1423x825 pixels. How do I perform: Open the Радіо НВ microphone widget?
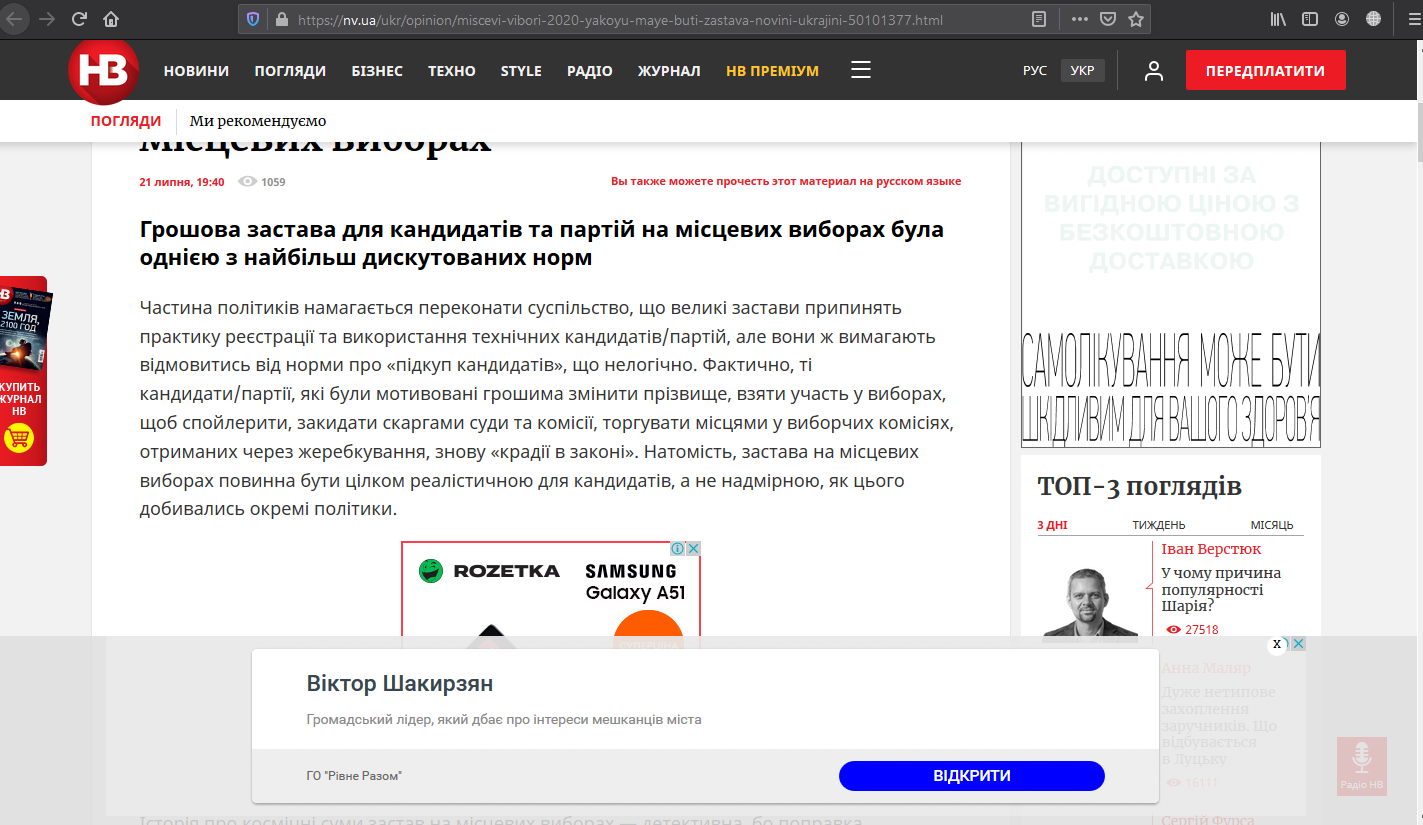coord(1361,765)
